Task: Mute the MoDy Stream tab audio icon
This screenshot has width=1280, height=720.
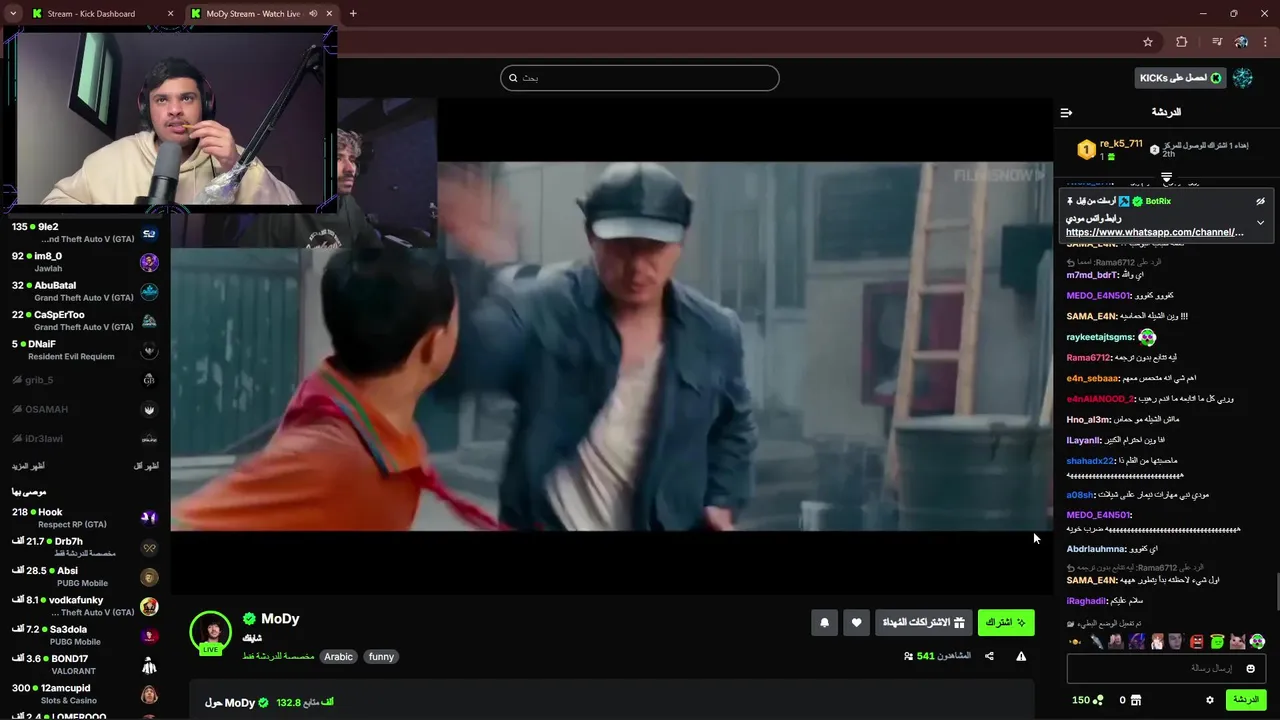Action: coord(313,14)
